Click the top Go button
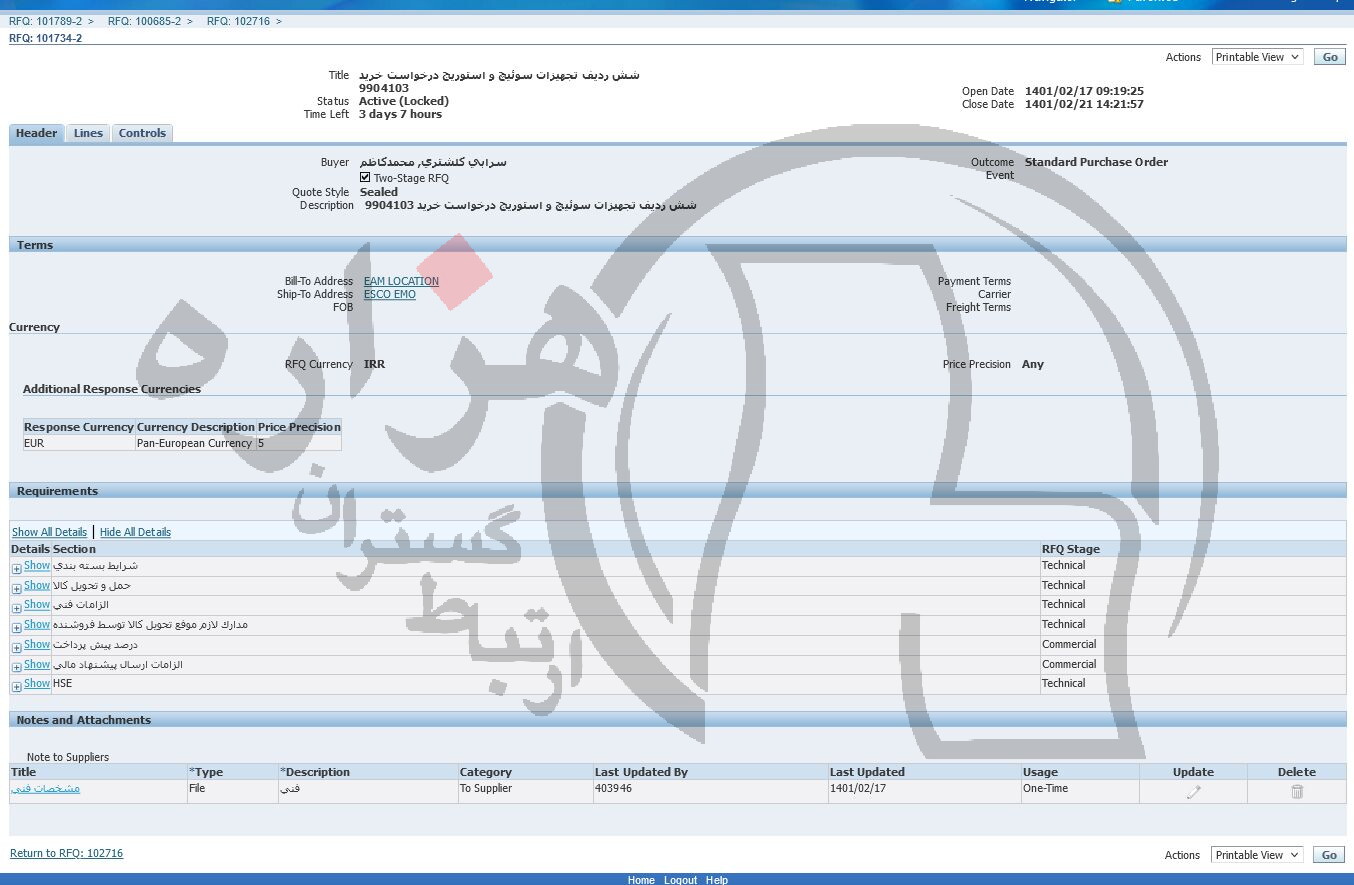 [1330, 57]
